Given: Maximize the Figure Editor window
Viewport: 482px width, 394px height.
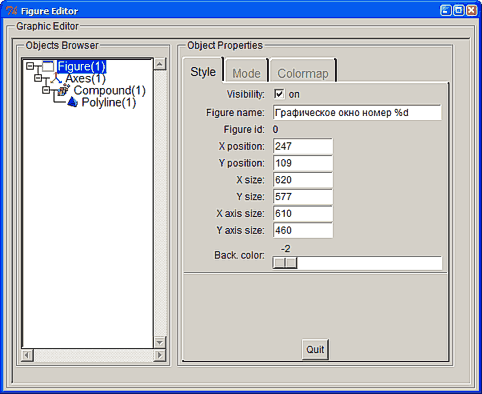Looking at the screenshot, I should [x=459, y=11].
